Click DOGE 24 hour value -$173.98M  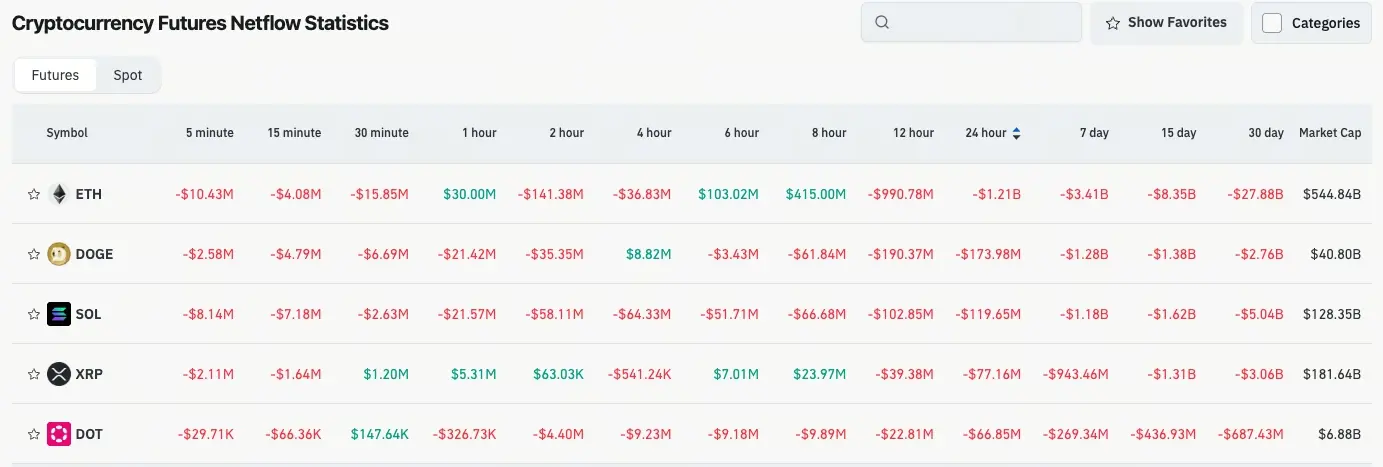988,254
